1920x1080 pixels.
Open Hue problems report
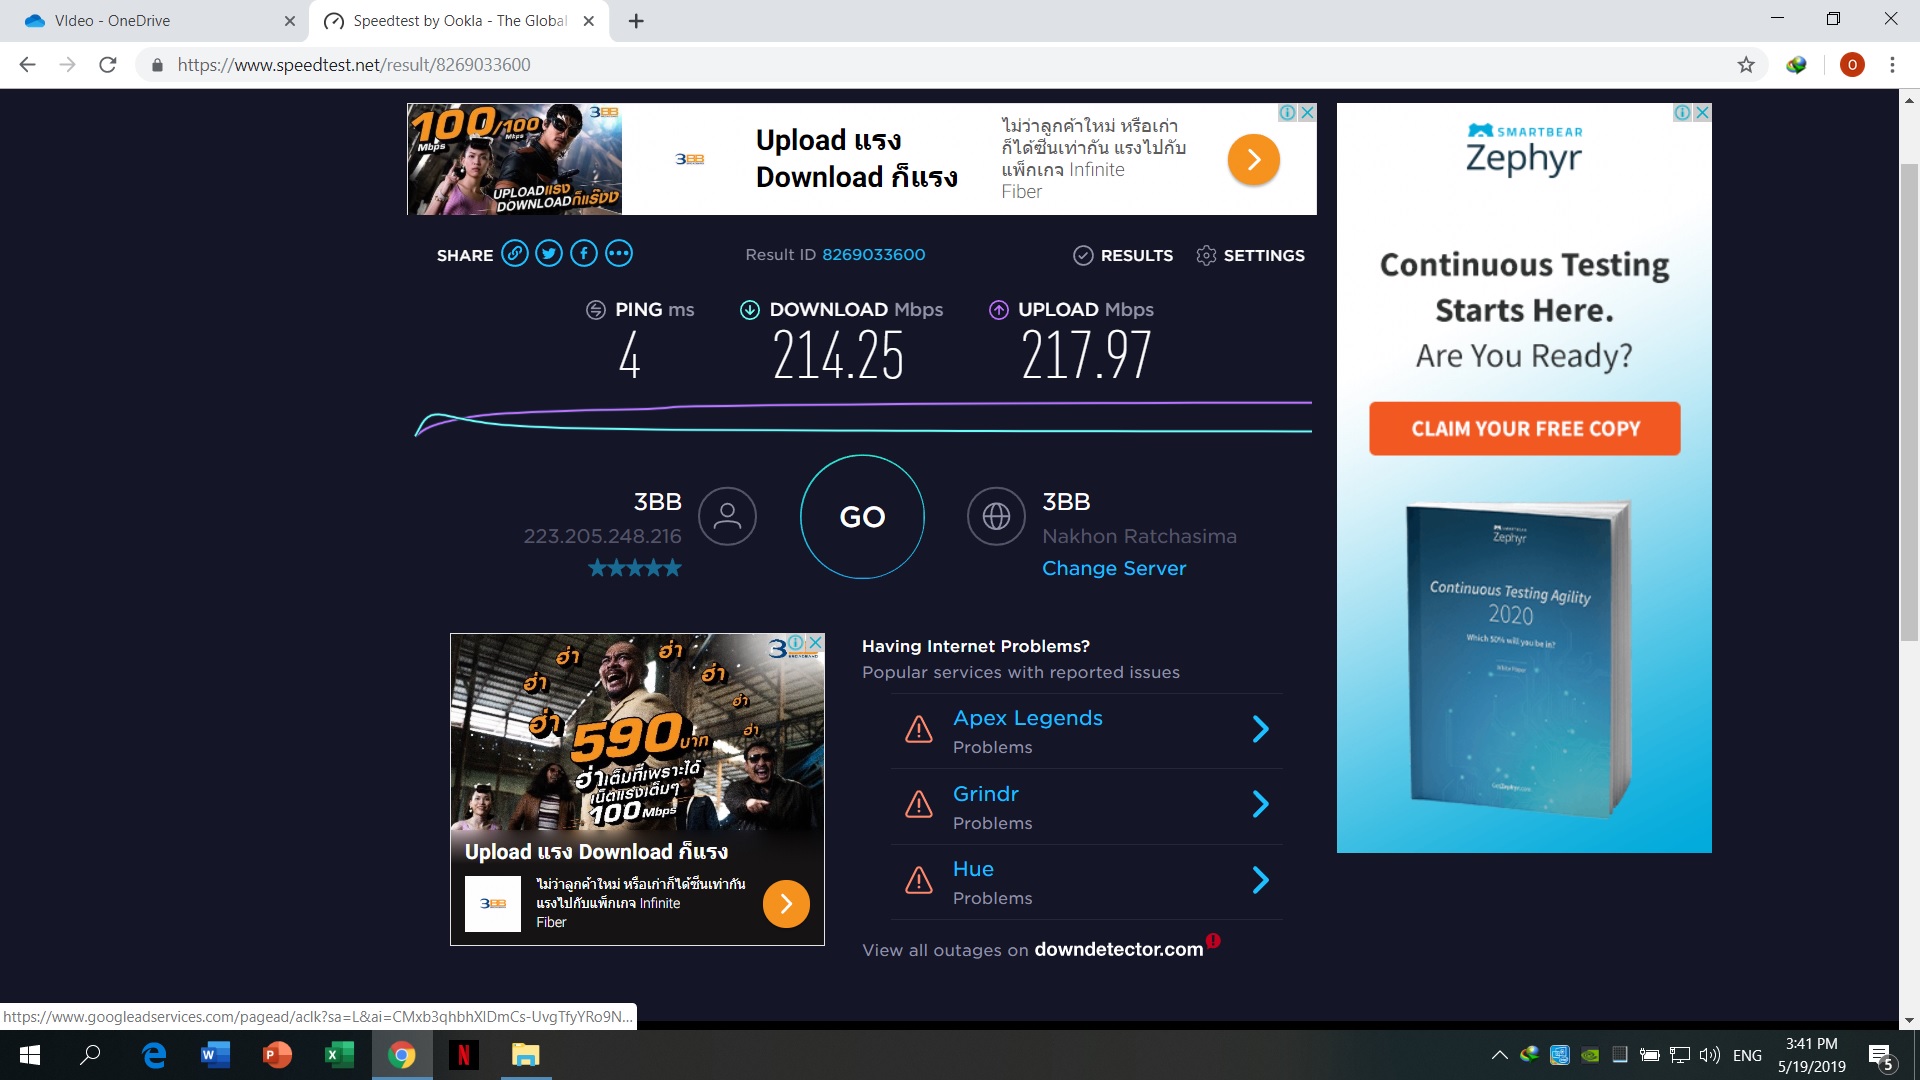click(973, 869)
